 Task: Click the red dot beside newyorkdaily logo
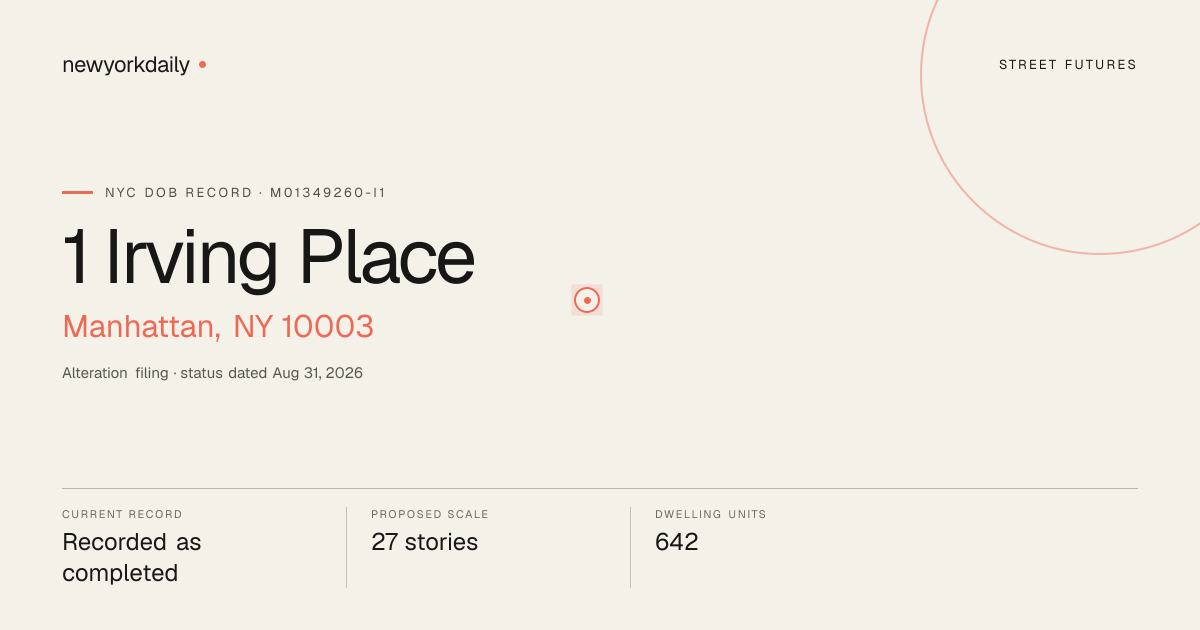pyautogui.click(x=202, y=64)
